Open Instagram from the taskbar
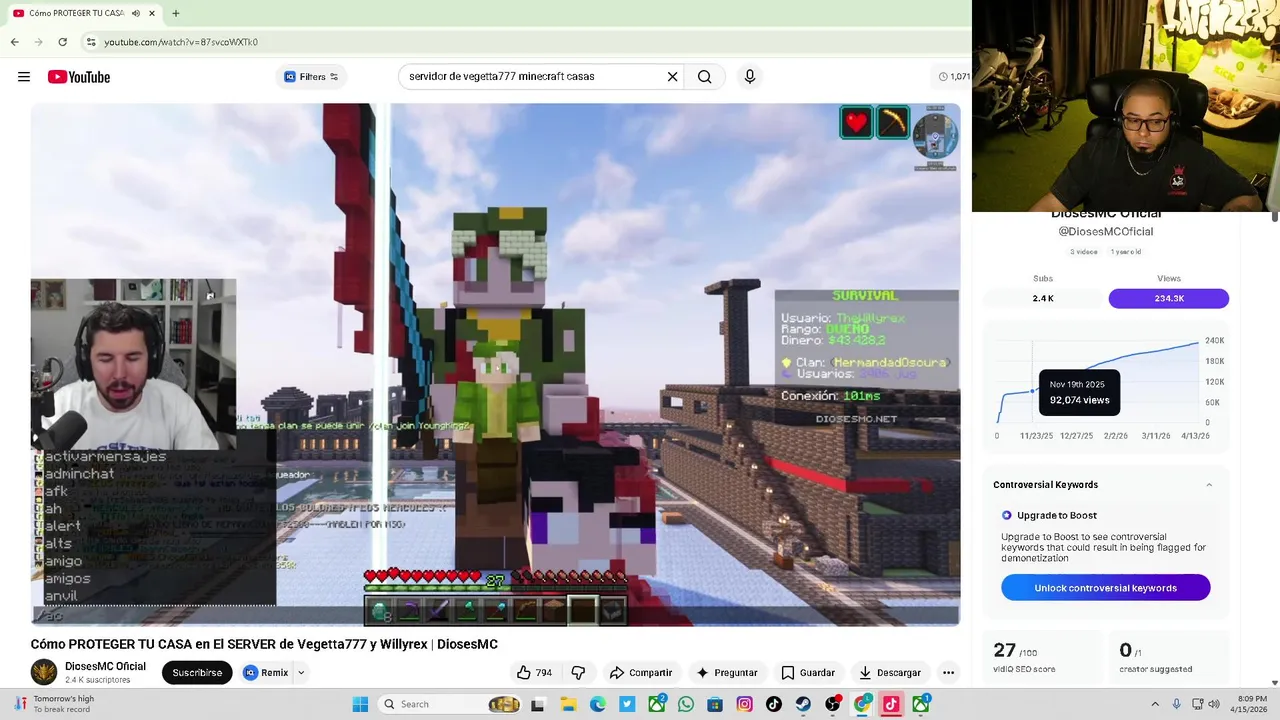The image size is (1280, 720). click(745, 704)
